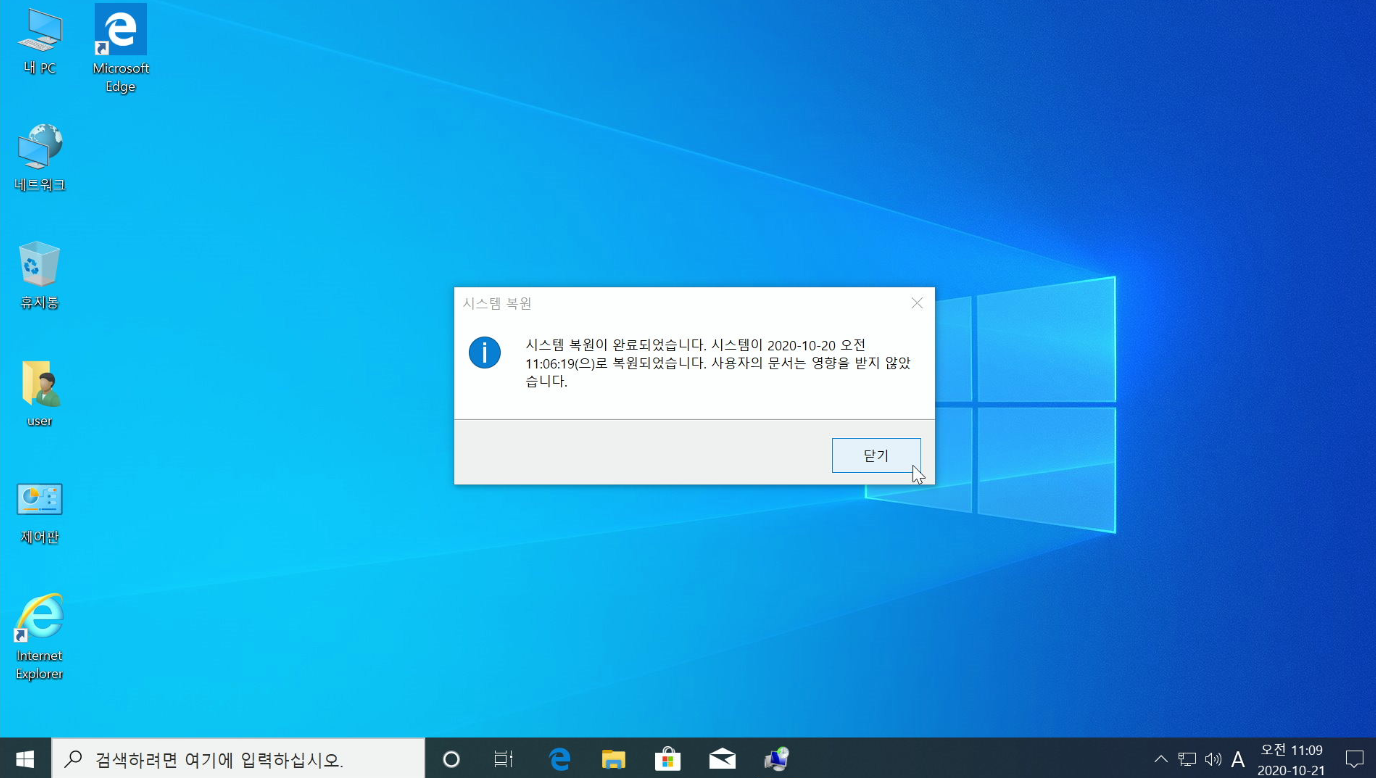Open the Windows Start menu
The width and height of the screenshot is (1376, 778).
tap(25, 759)
